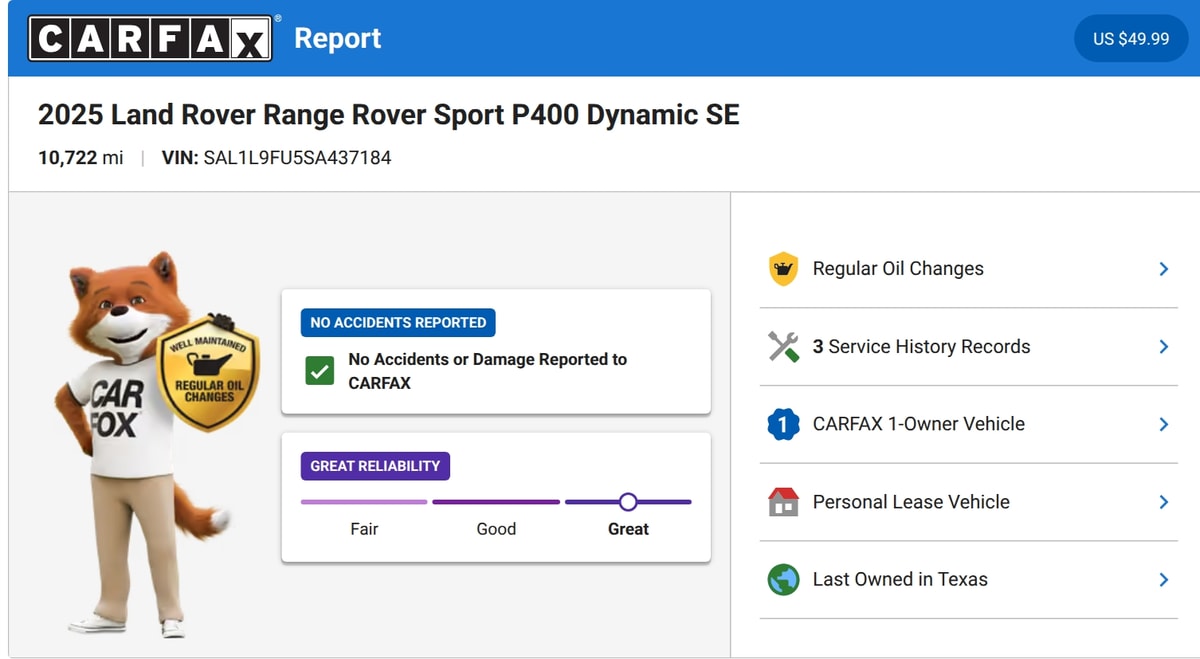Image resolution: width=1200 pixels, height=659 pixels.
Task: Click the reliability slider marker
Action: point(628,502)
